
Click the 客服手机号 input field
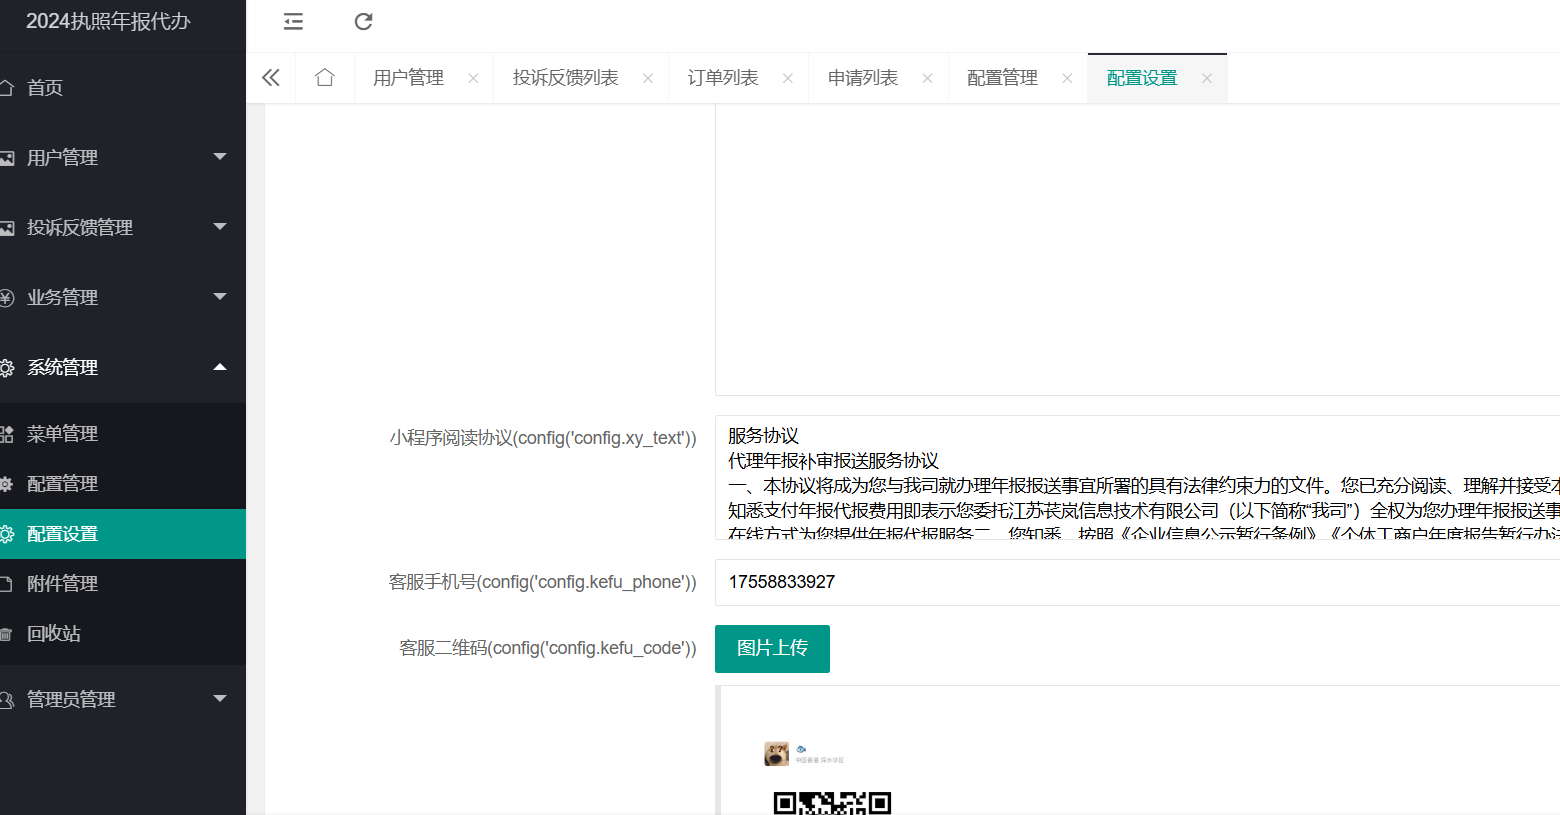click(1130, 582)
